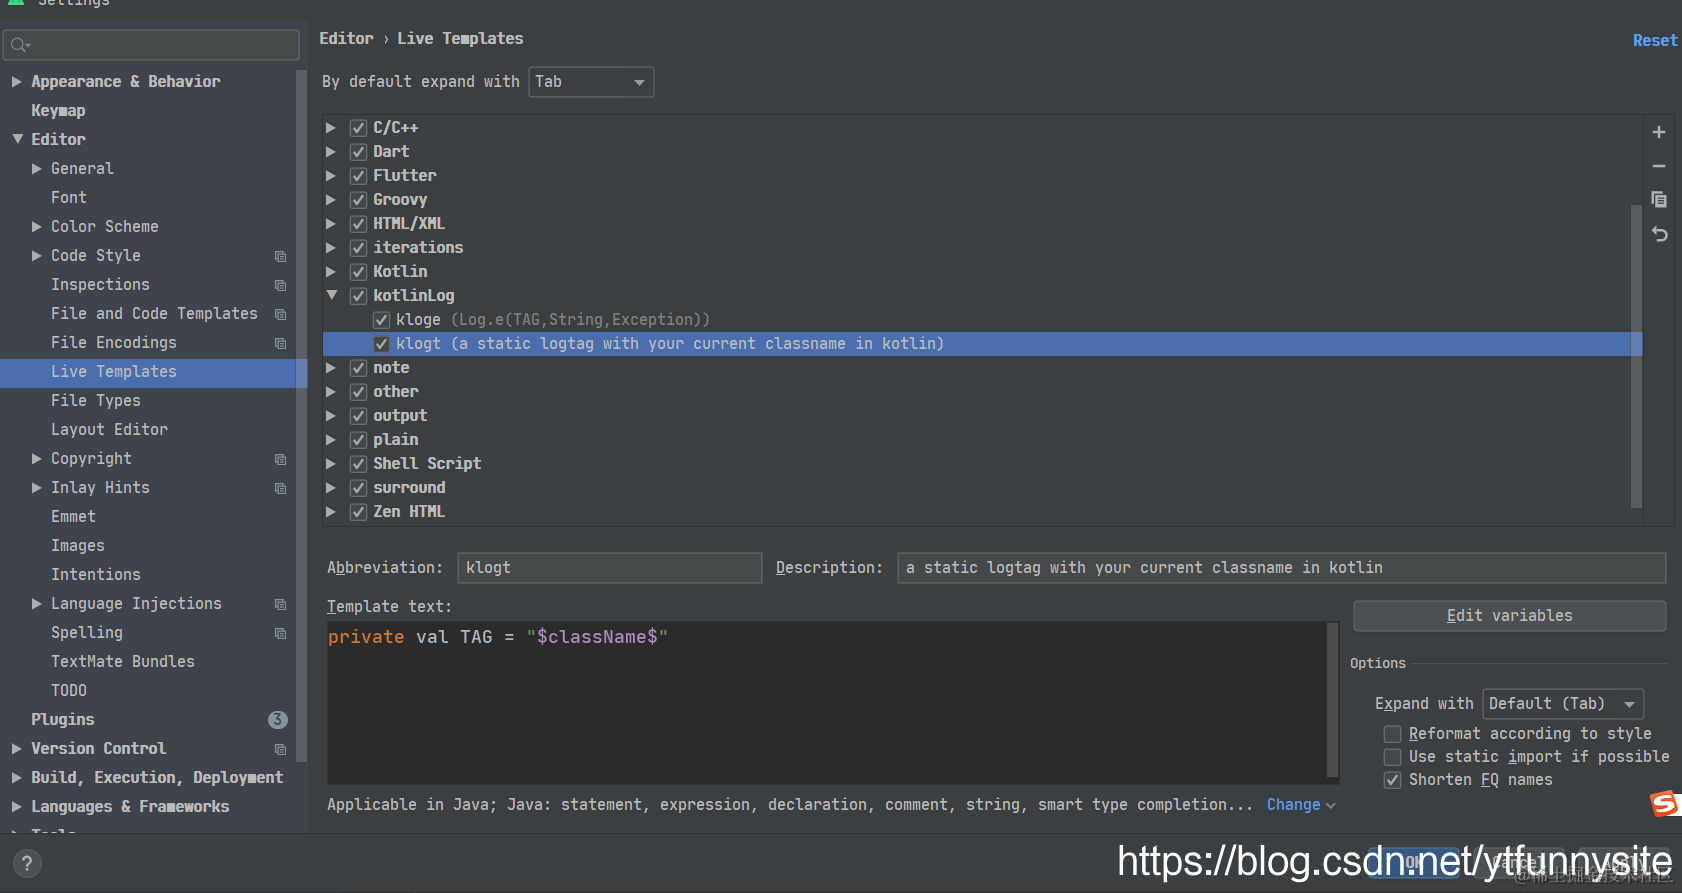Open the 'Expand with' Default (Tab) dropdown
1682x893 pixels.
pos(1563,704)
